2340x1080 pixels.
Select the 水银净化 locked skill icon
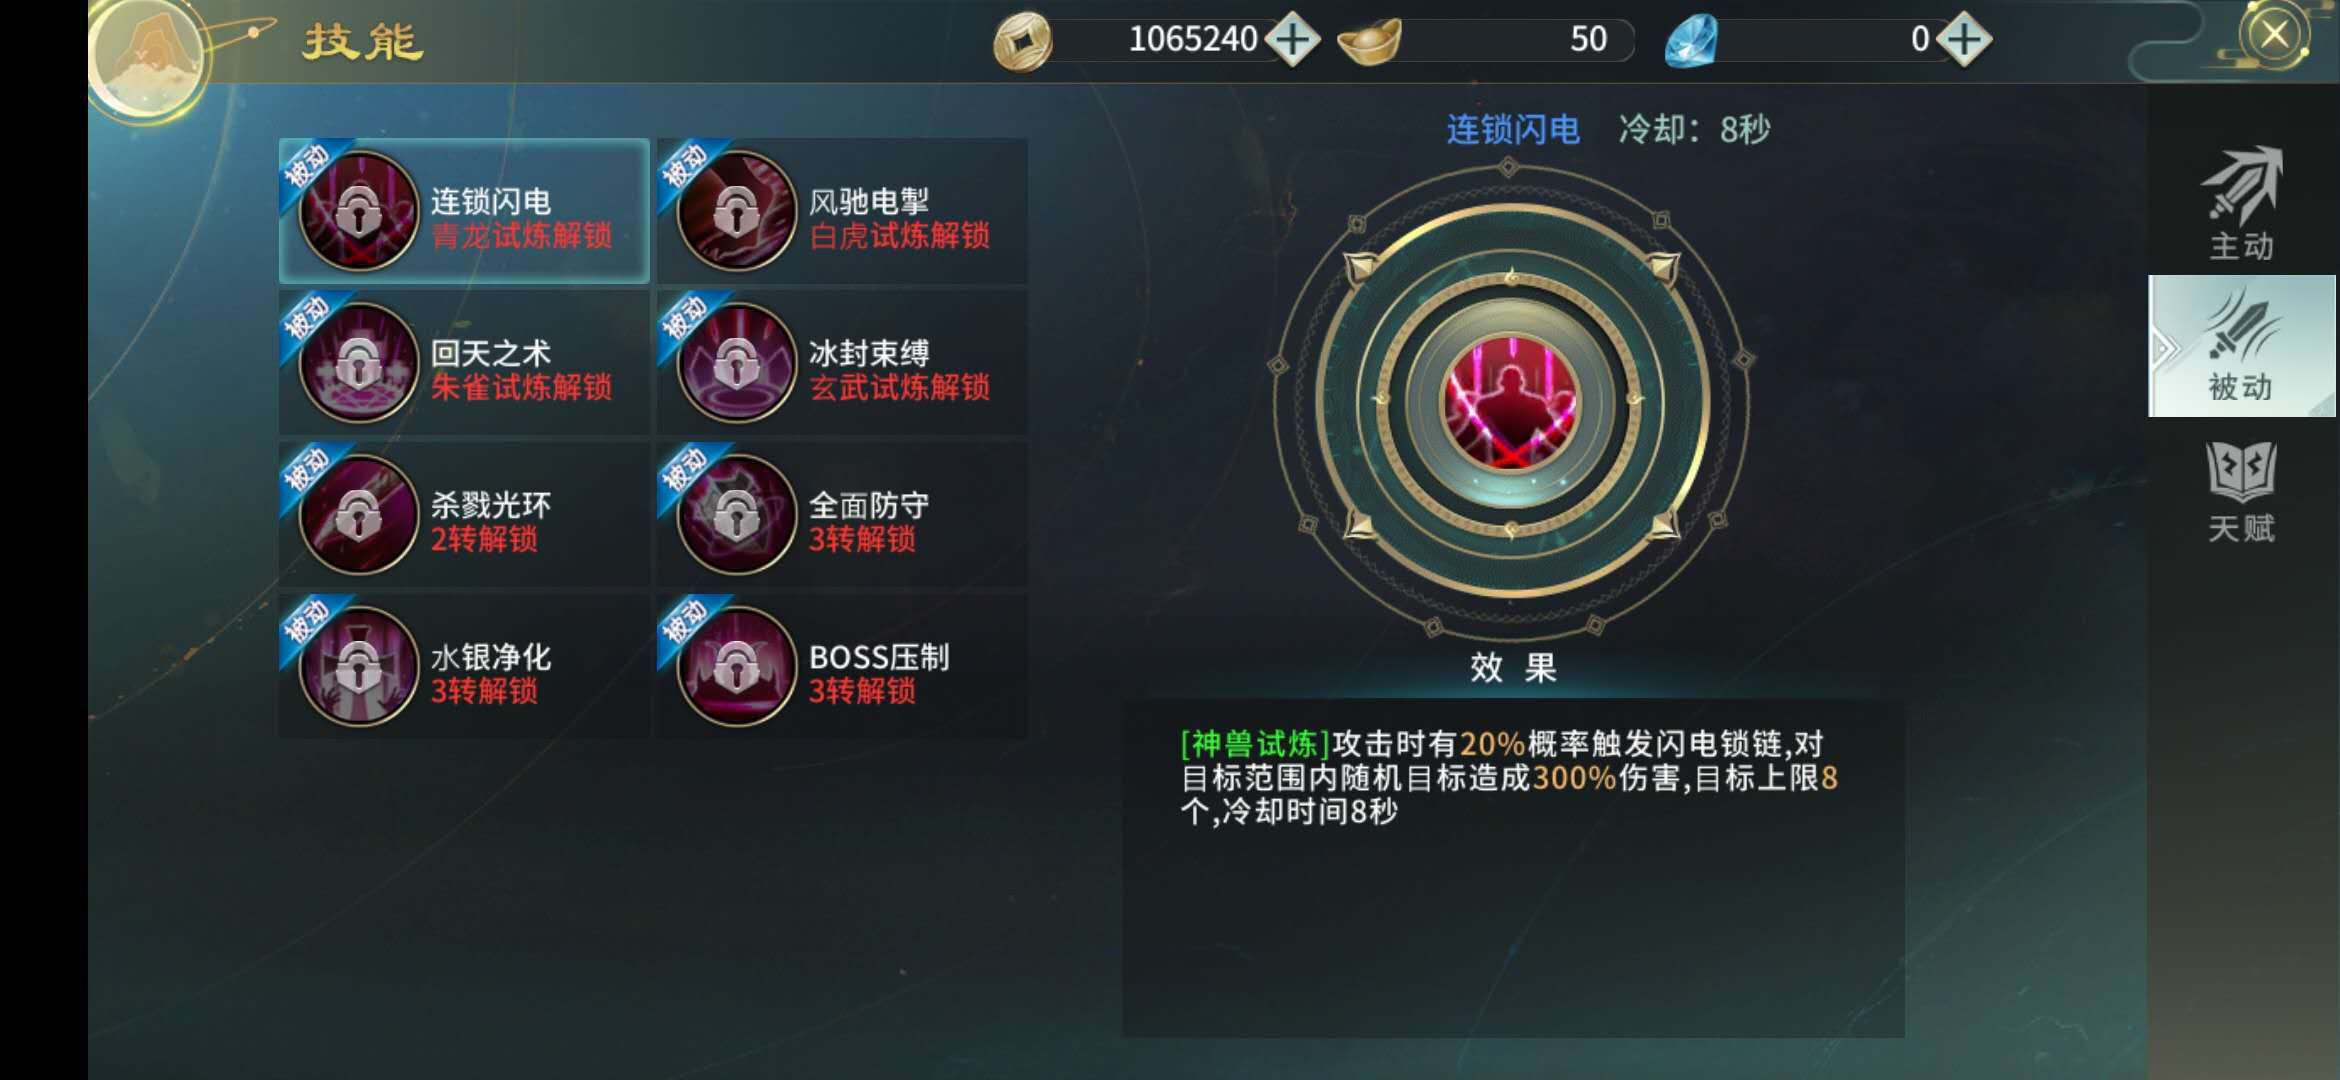pos(359,667)
